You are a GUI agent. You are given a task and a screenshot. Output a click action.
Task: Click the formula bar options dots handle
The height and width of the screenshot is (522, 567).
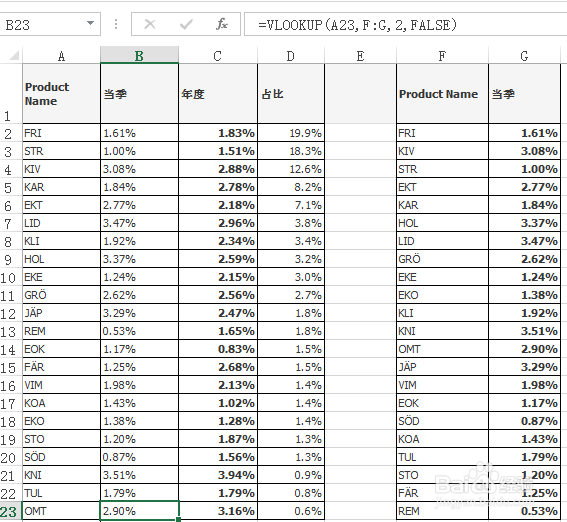click(x=116, y=24)
